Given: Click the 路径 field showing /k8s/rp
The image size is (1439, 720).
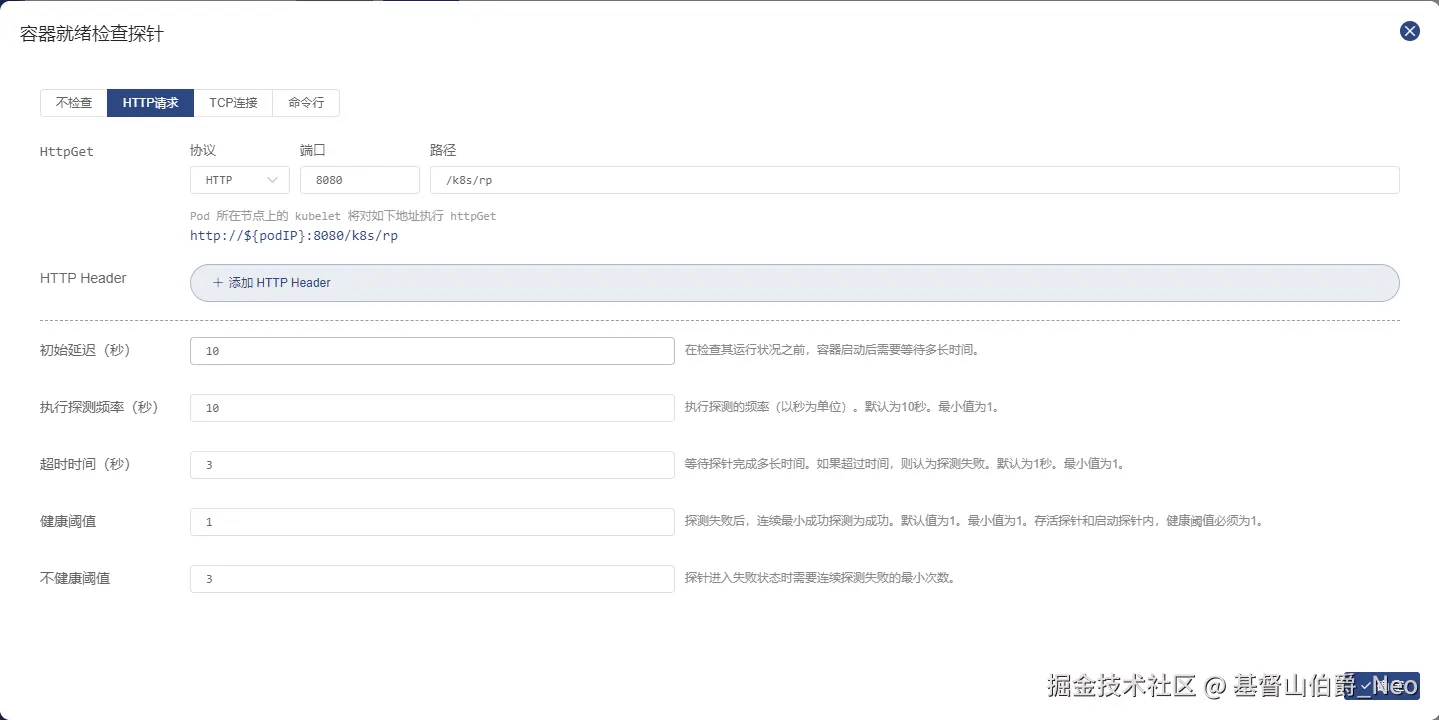Looking at the screenshot, I should 915,180.
